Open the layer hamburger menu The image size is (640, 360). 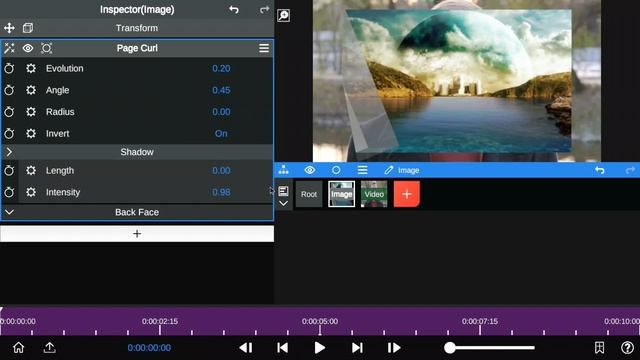click(x=362, y=170)
